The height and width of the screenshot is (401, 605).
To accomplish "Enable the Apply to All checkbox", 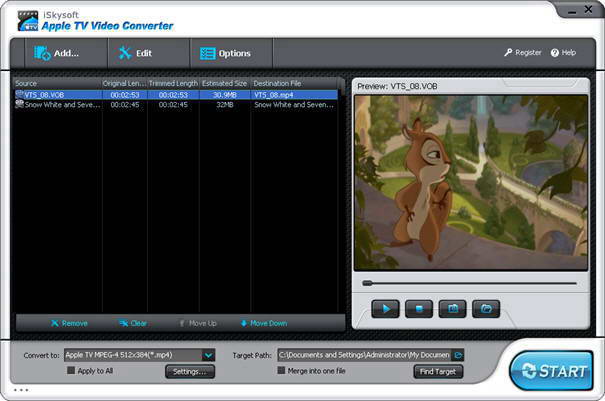I will [71, 371].
